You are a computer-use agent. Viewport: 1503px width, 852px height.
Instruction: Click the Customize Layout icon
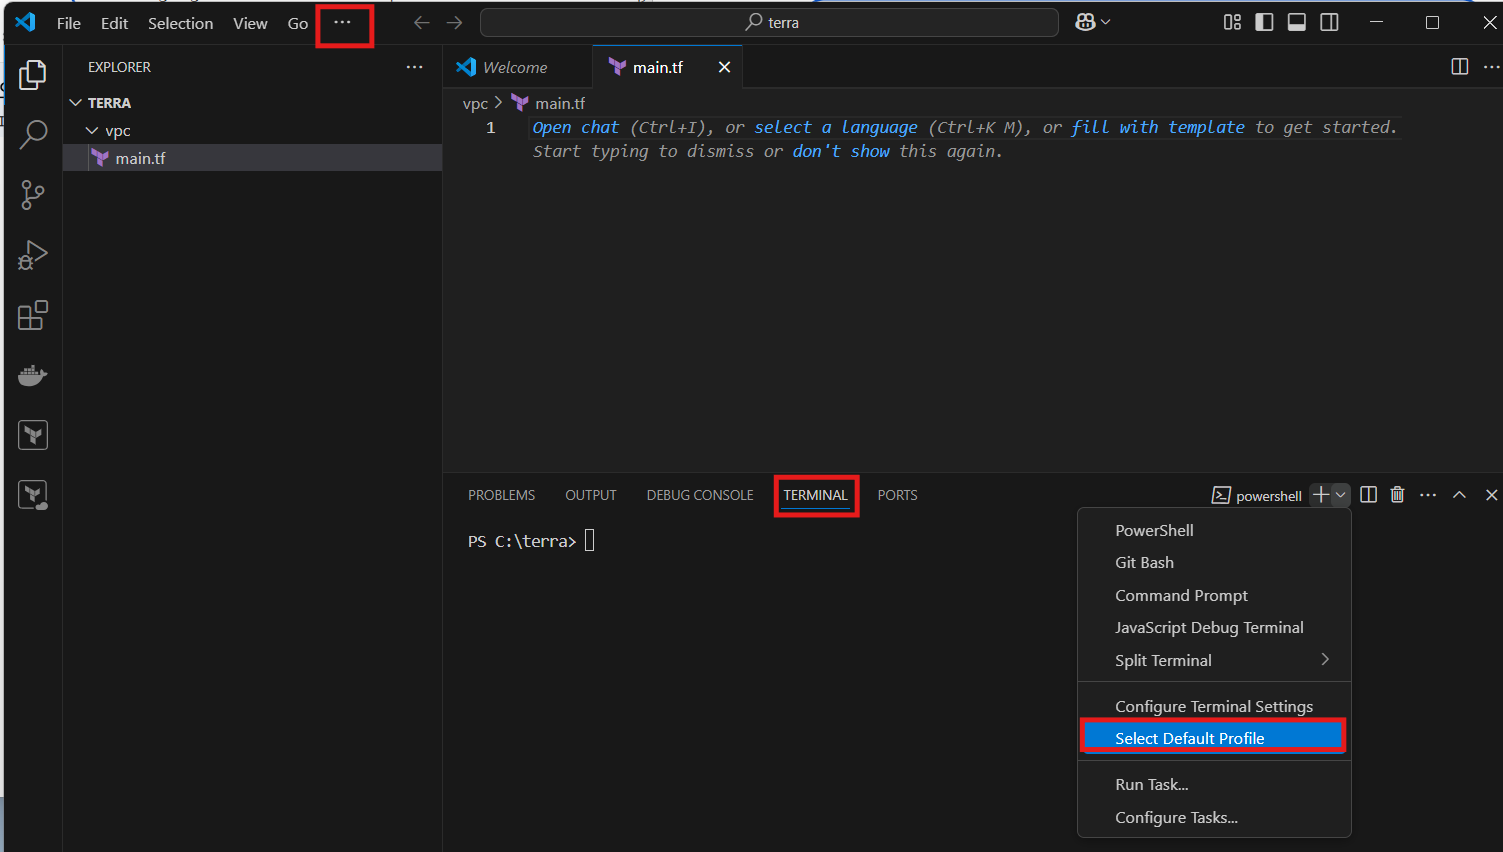coord(1232,22)
